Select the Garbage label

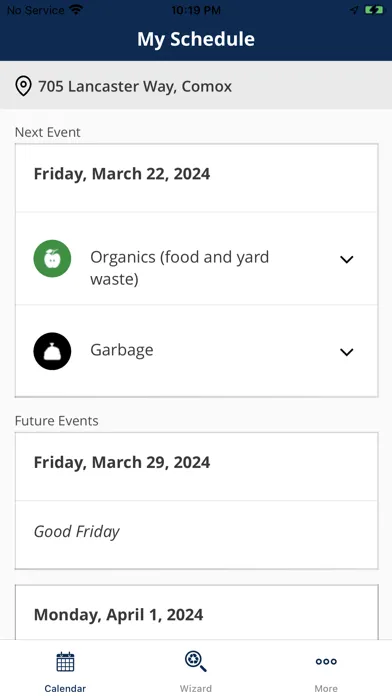[x=122, y=350]
